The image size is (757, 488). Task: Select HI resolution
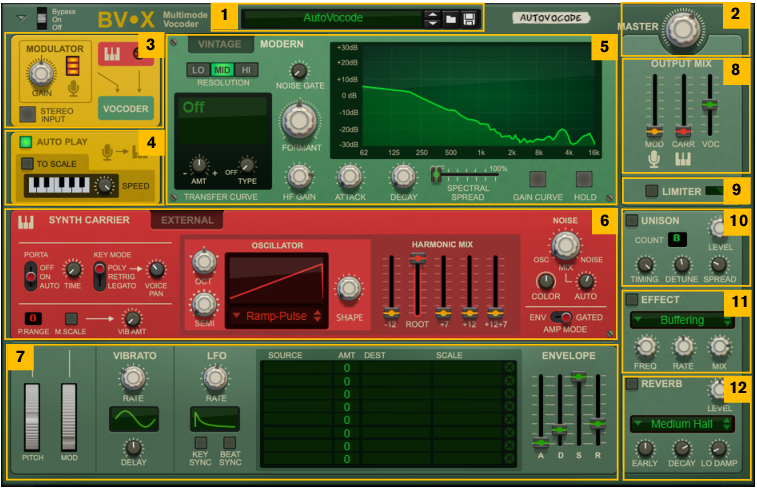[246, 70]
